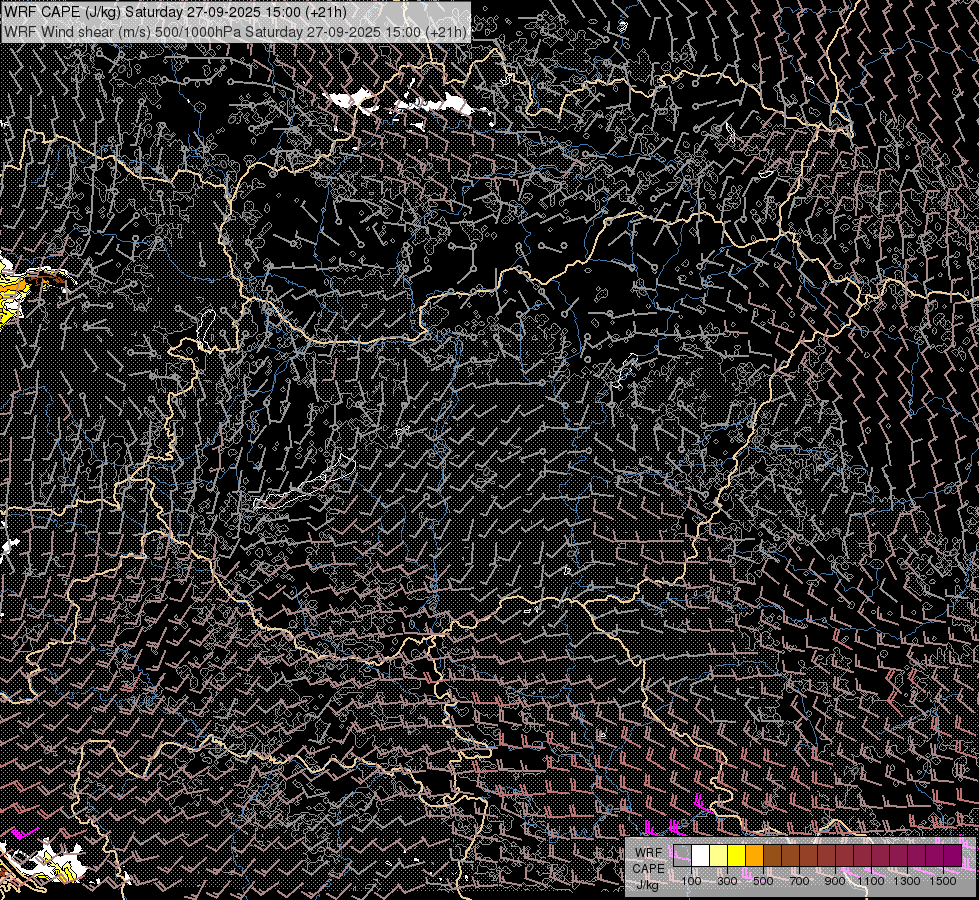This screenshot has width=979, height=900.
Task: Click the WRF label in legend
Action: (x=649, y=853)
